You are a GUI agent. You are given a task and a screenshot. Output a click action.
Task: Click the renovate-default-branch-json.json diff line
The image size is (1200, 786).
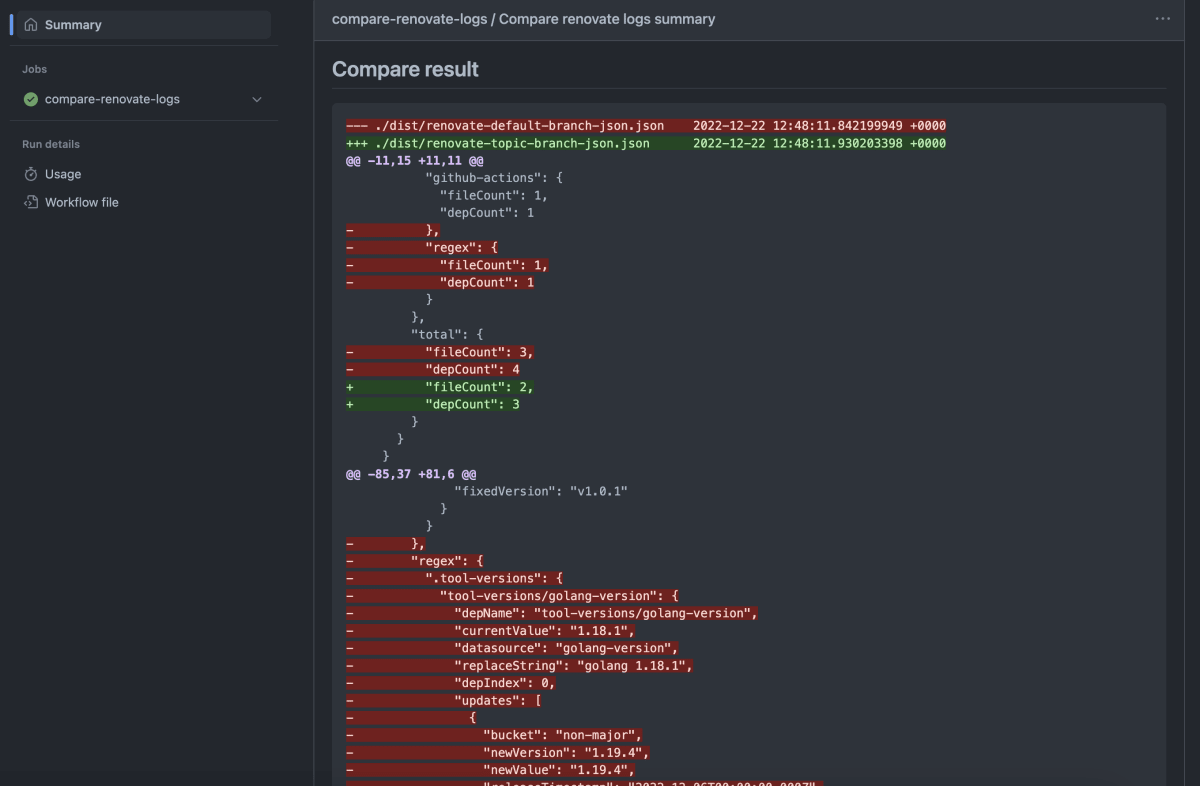(x=646, y=126)
